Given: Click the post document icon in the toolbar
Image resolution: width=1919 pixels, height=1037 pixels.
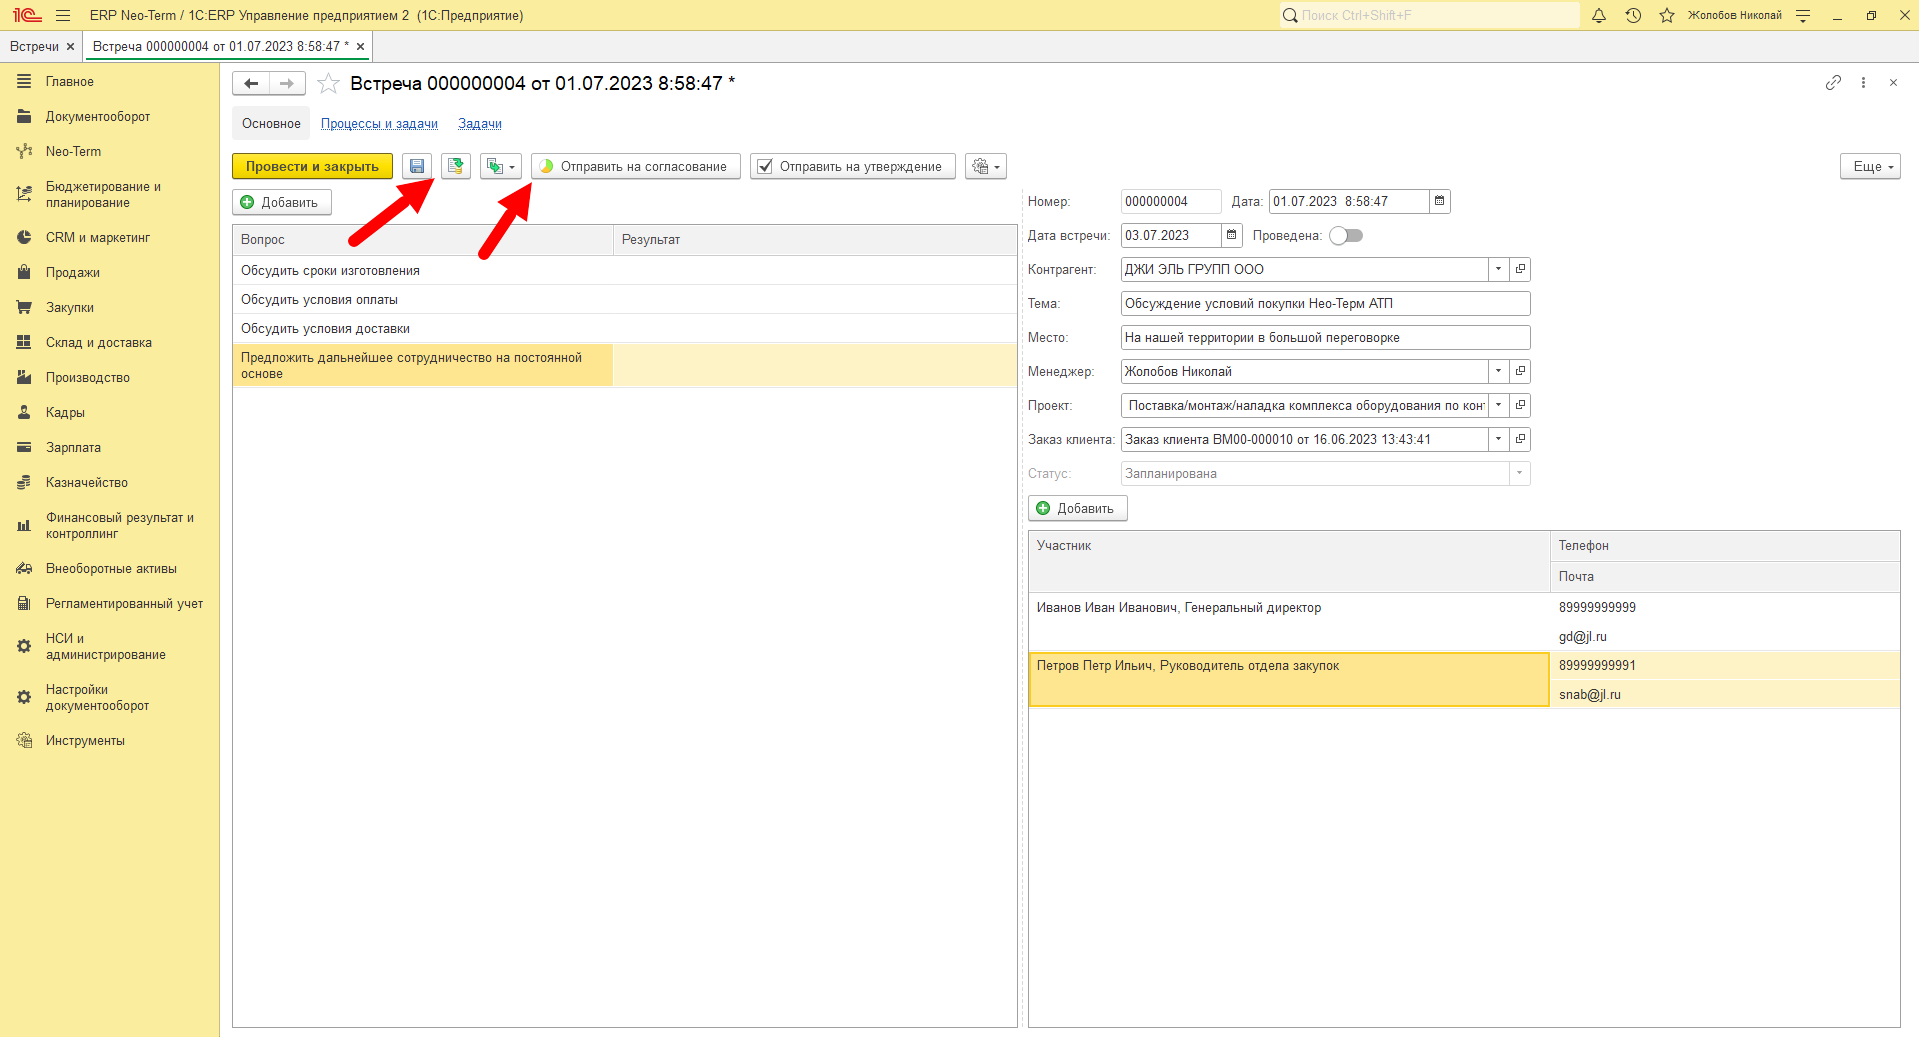Looking at the screenshot, I should click(456, 166).
